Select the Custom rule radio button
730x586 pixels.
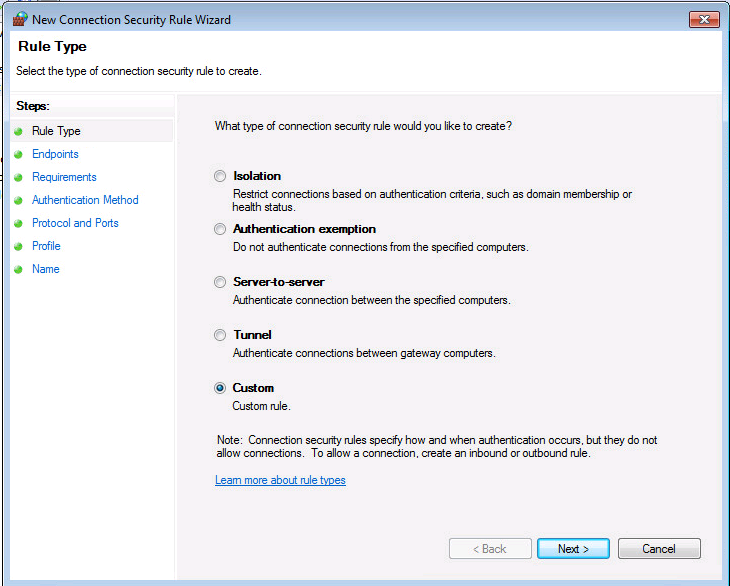point(220,388)
